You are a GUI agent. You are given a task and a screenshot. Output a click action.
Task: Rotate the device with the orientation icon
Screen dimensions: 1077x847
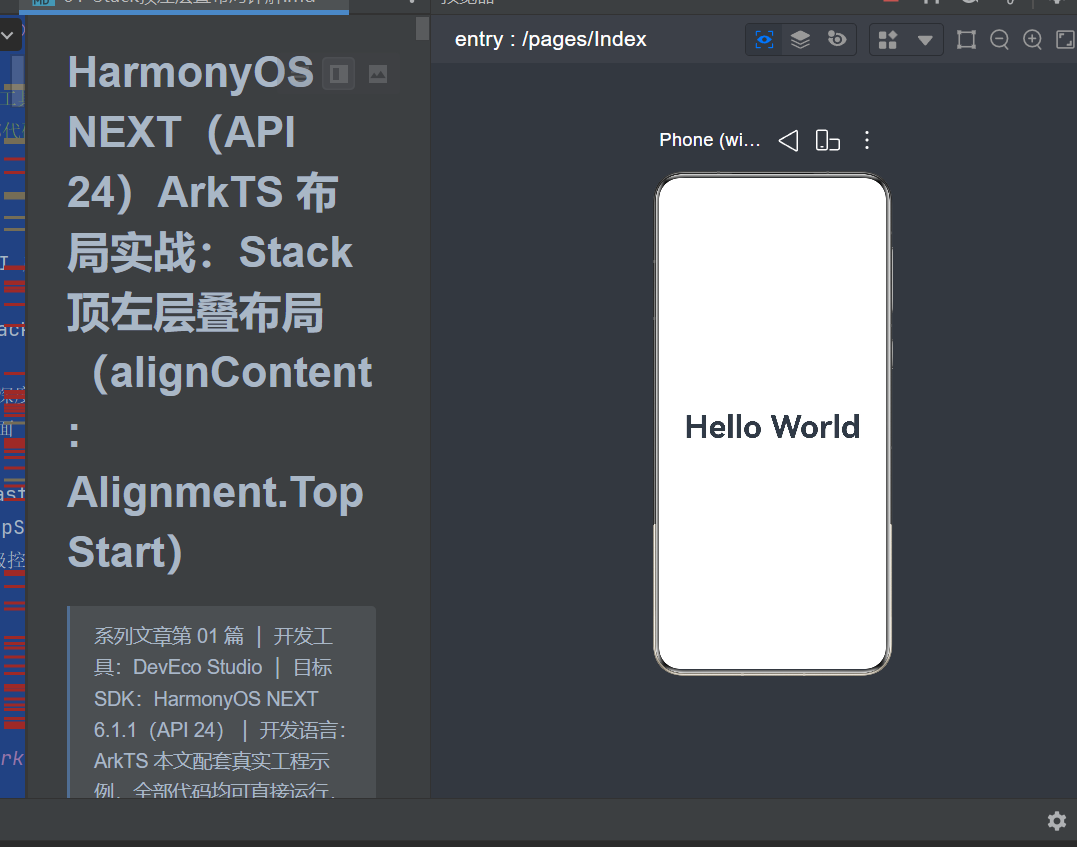(828, 140)
